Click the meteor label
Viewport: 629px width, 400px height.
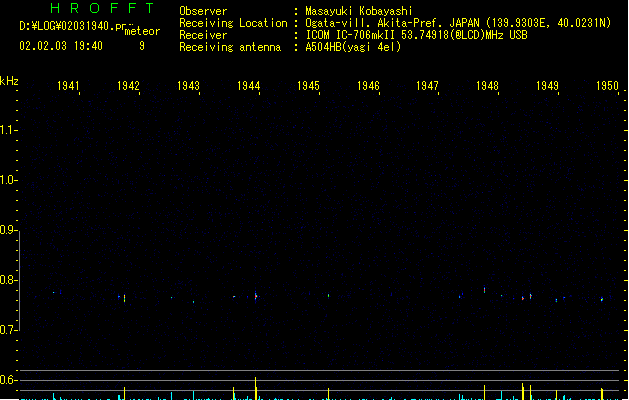[142, 31]
